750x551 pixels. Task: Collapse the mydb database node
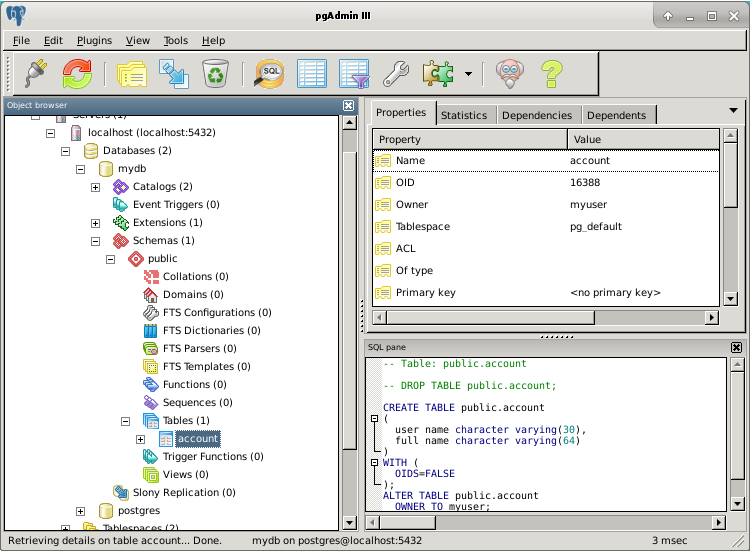click(80, 169)
